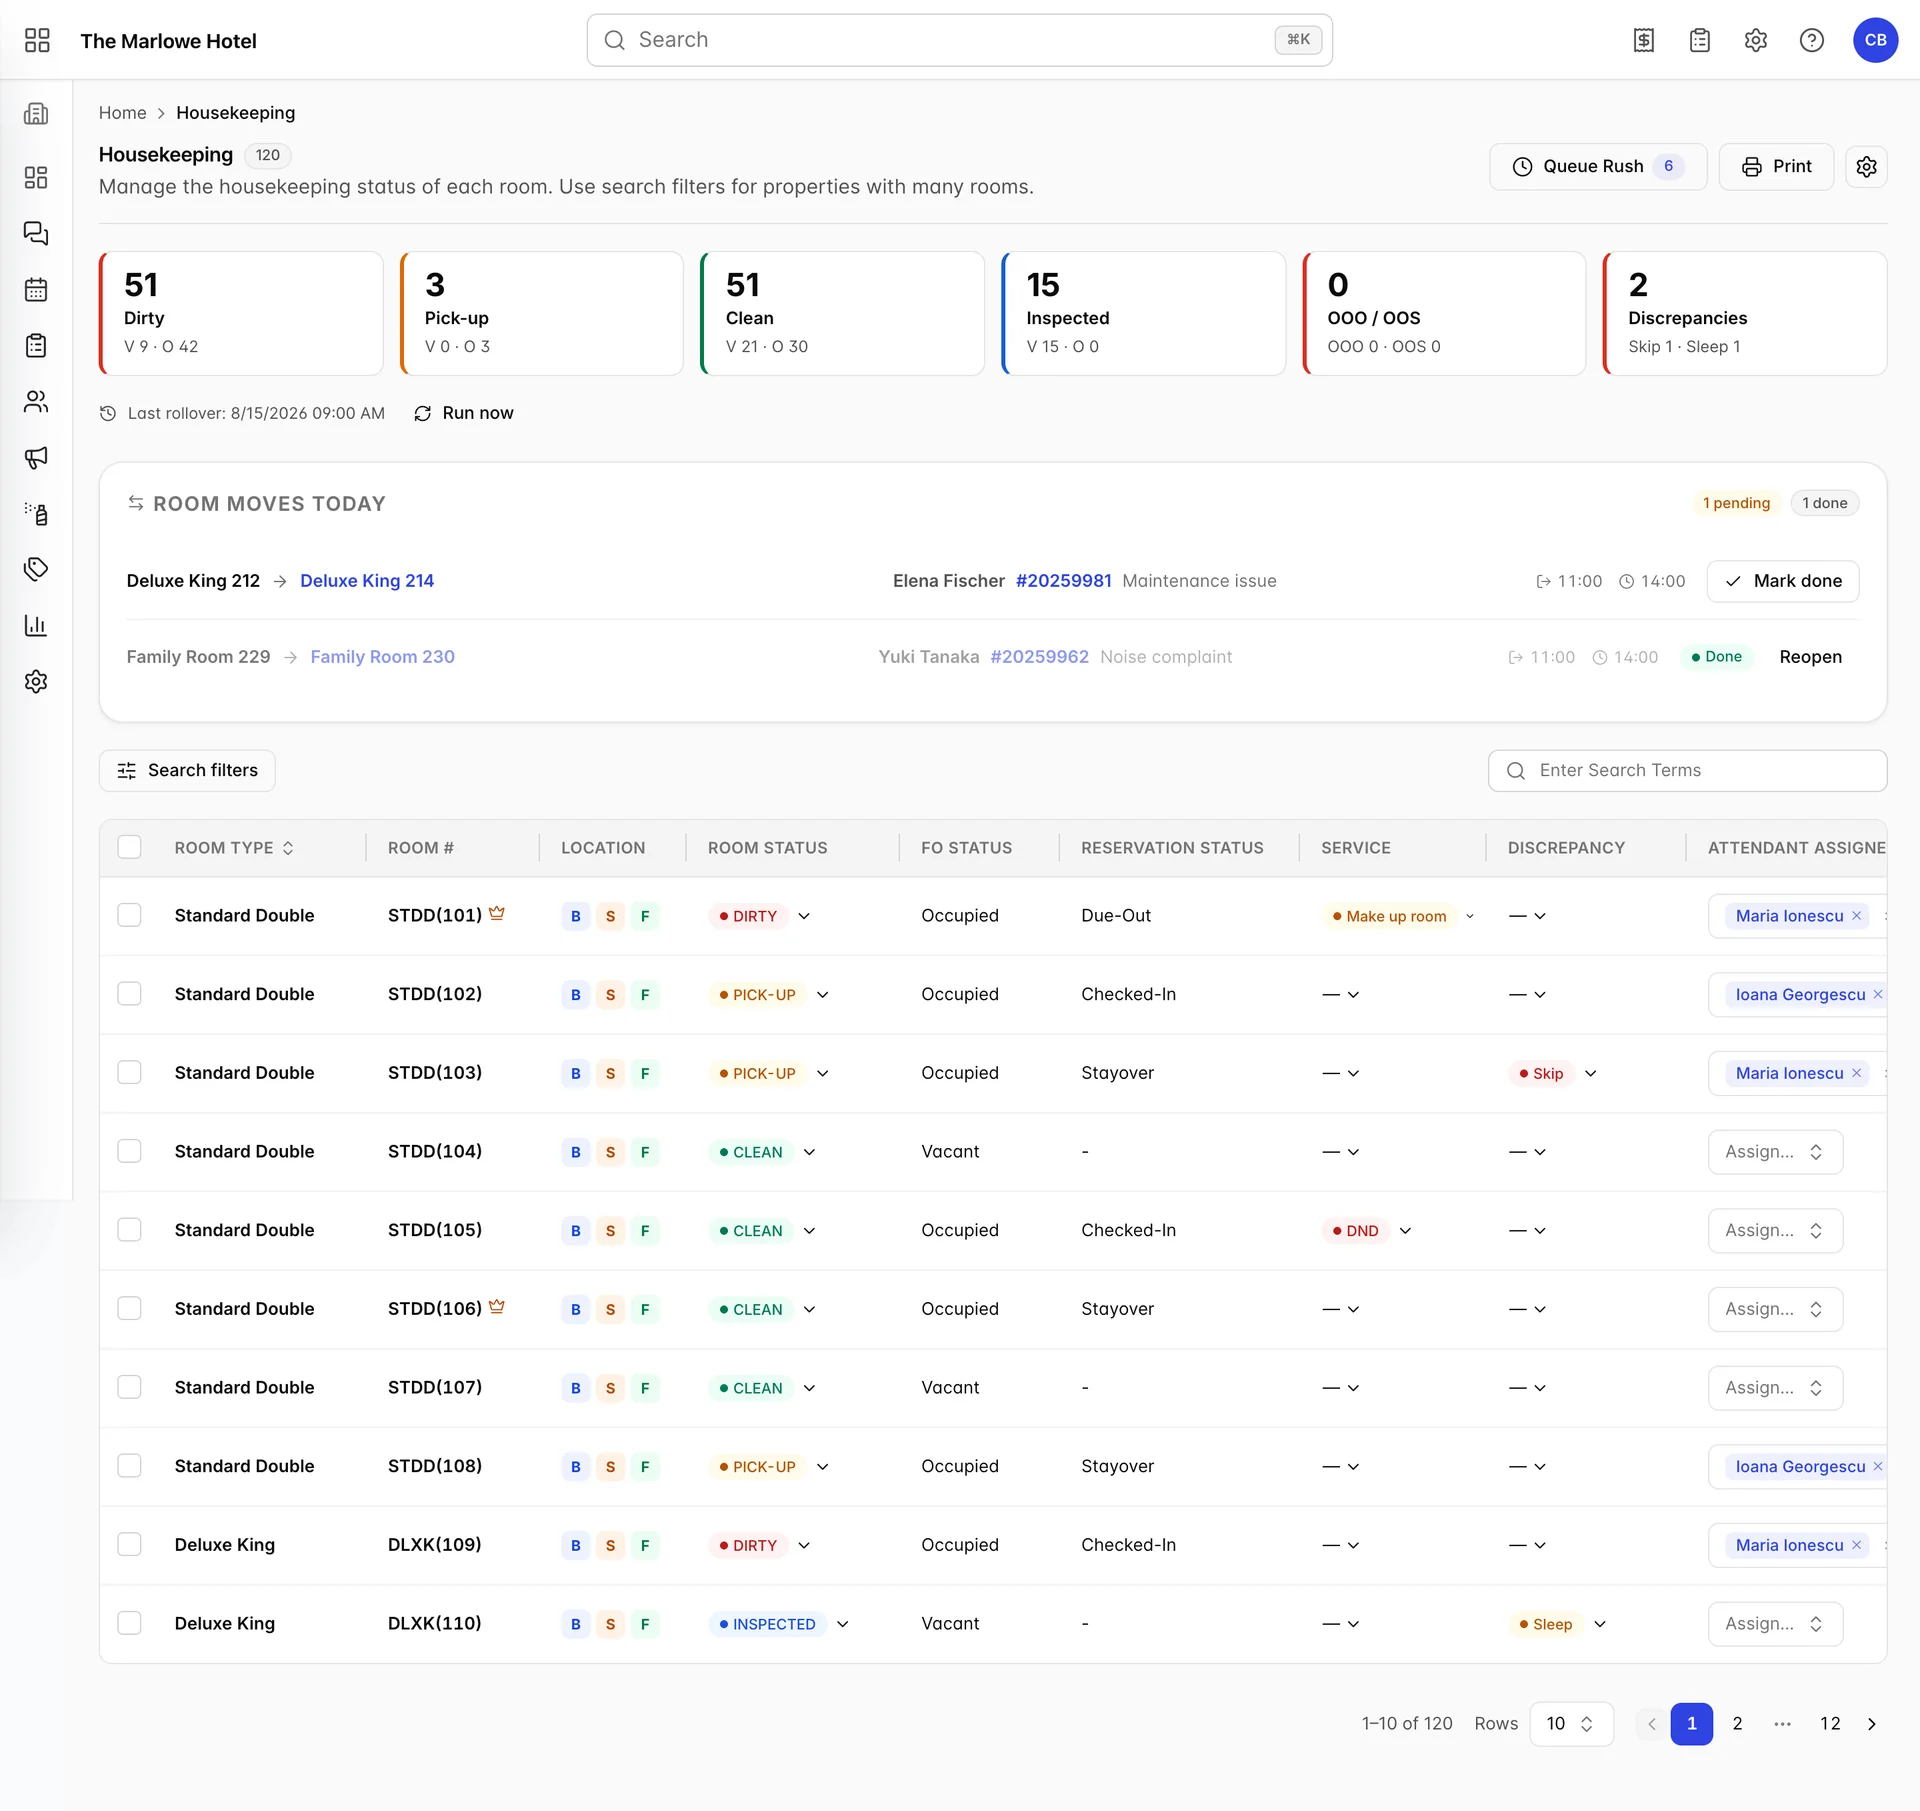Viewport: 1920px width, 1811px height.
Task: Open Assign attendant dropdown for STDD(104)
Action: pos(1775,1152)
